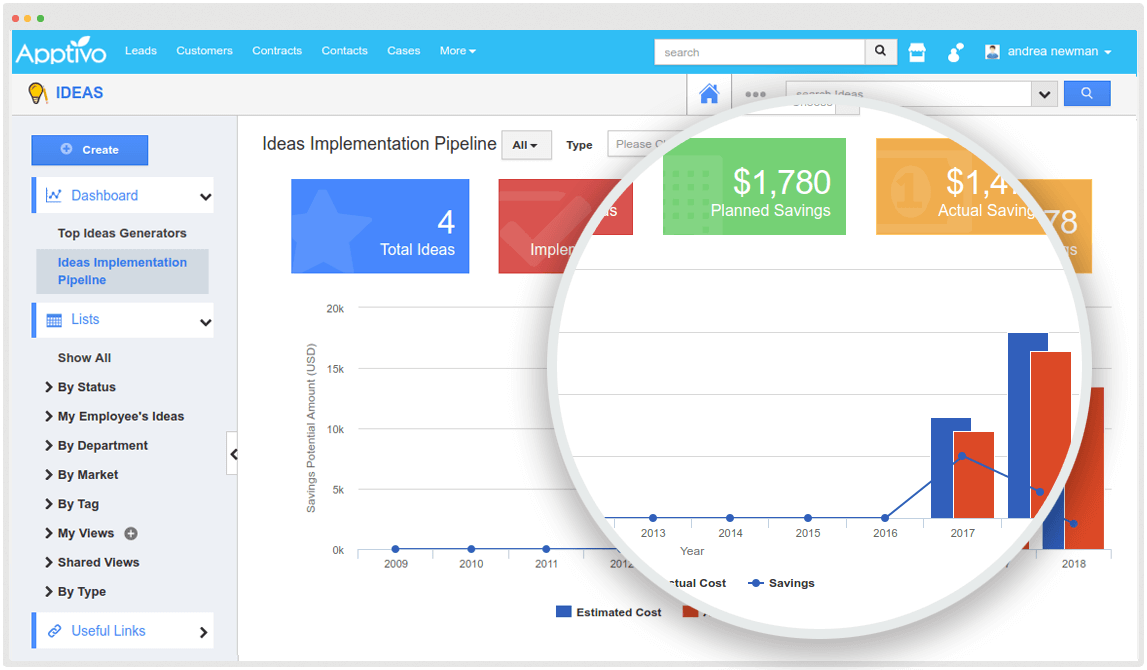Open the More menu in the navigation bar
The image size is (1147, 670).
point(457,51)
